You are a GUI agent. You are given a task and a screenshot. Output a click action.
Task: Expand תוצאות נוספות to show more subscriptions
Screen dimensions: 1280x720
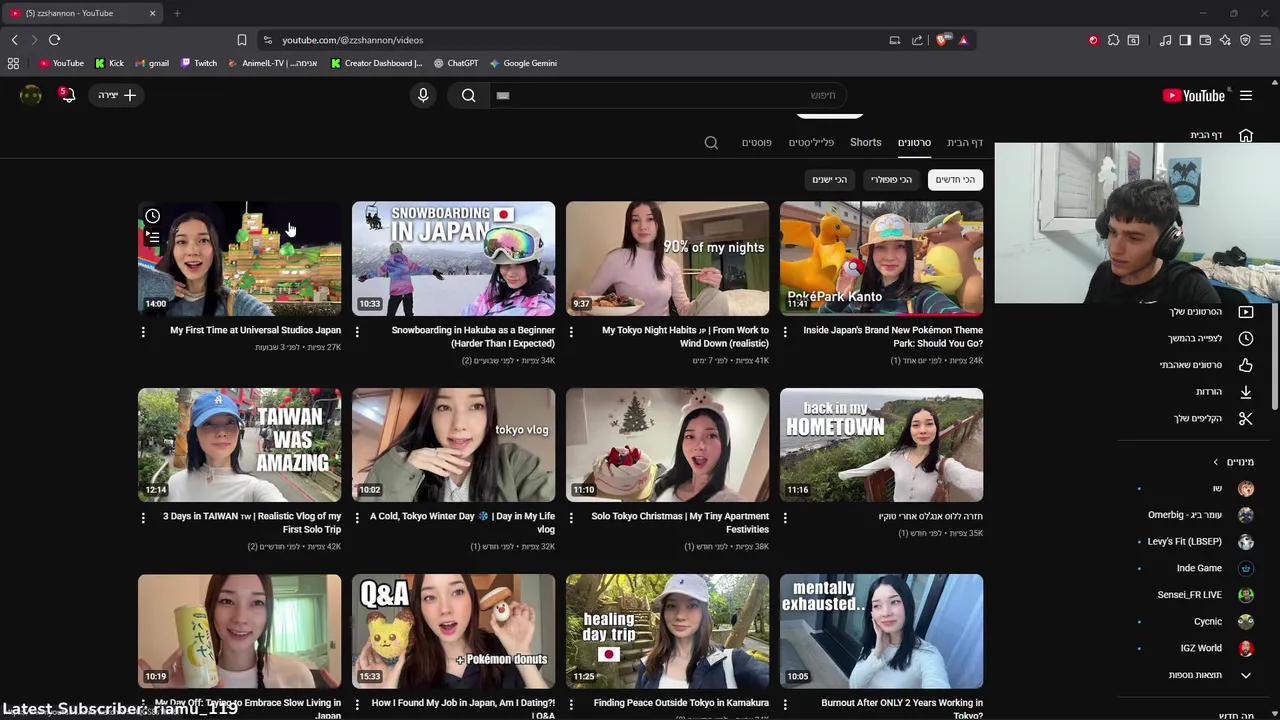[1211, 675]
